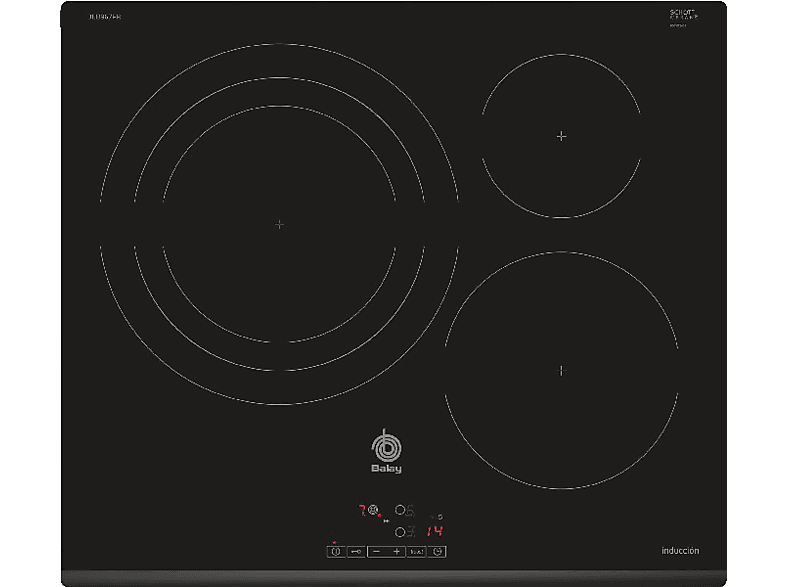Image resolution: width=786 pixels, height=587 pixels.
Task: Tap the red timer display '14'
Action: click(x=435, y=531)
